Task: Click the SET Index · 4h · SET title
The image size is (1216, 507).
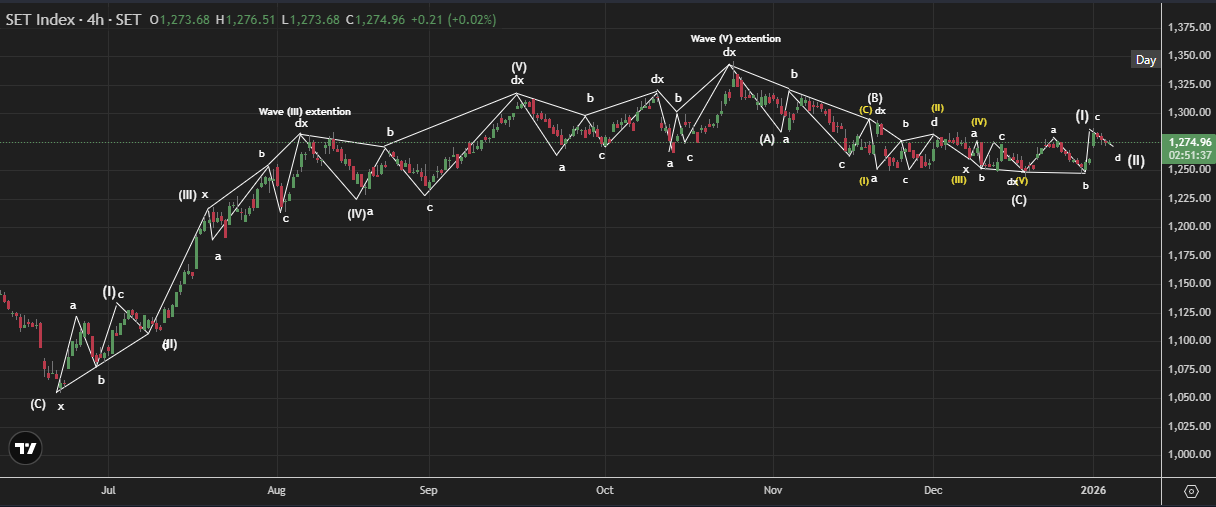Action: (x=73, y=20)
